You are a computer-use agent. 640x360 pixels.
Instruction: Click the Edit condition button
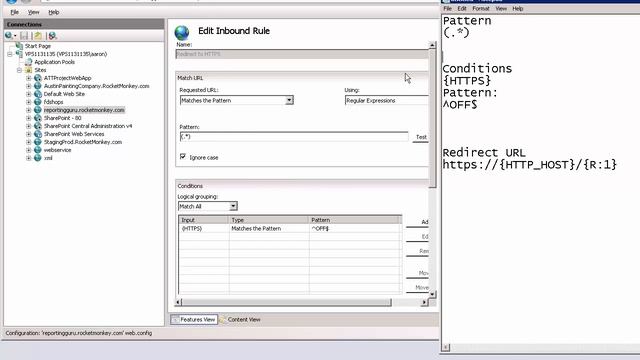point(418,237)
